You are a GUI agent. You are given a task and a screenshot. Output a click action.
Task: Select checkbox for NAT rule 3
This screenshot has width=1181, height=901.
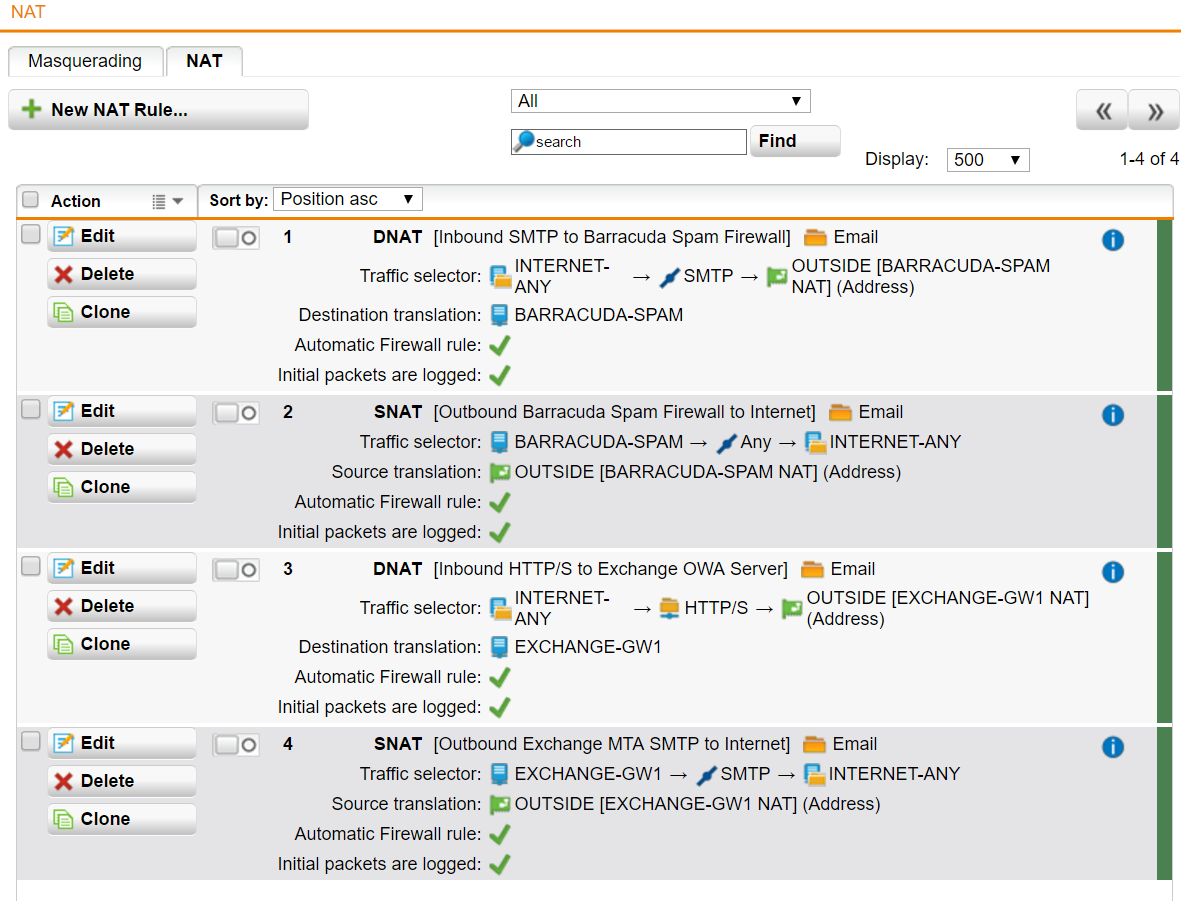click(30, 566)
